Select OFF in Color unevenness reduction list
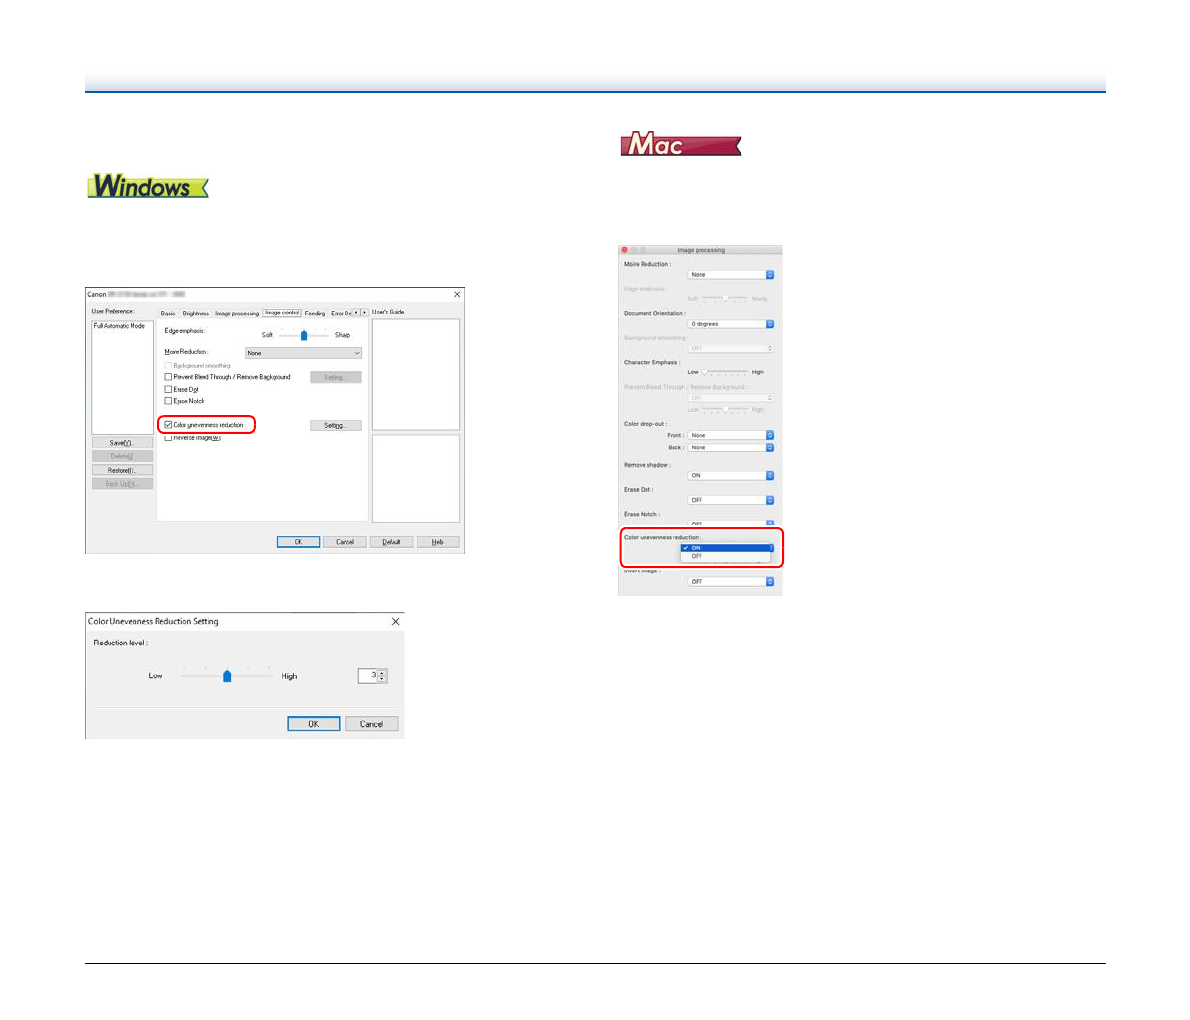The image size is (1190, 1020). click(x=697, y=556)
